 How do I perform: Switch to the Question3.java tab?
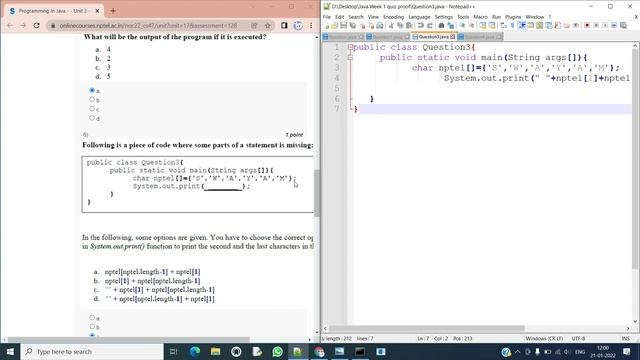433,37
